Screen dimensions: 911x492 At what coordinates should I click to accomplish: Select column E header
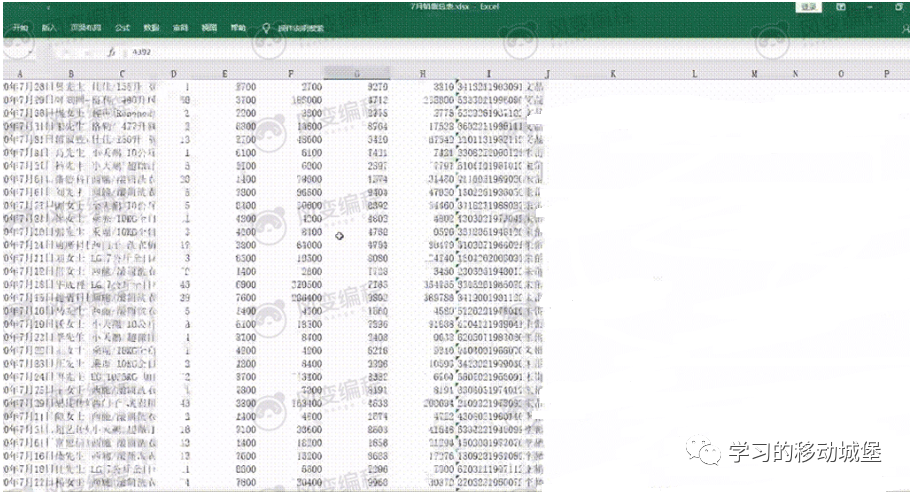coord(225,74)
